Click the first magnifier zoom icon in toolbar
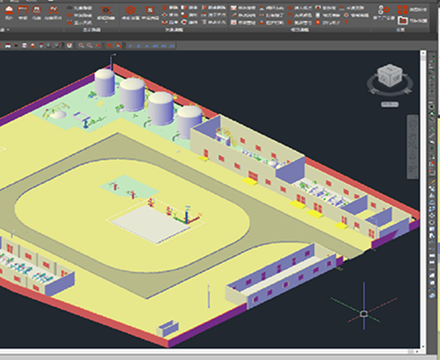Viewport: 440px width, 360px height. [81, 45]
